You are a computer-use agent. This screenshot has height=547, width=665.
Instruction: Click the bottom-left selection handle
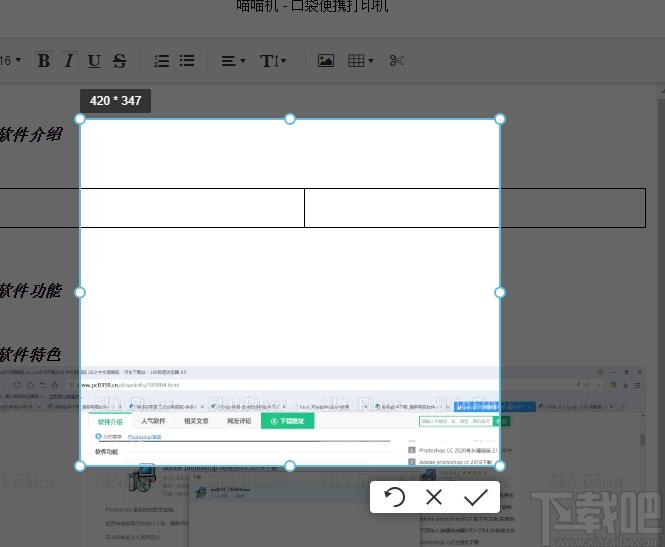(x=80, y=466)
